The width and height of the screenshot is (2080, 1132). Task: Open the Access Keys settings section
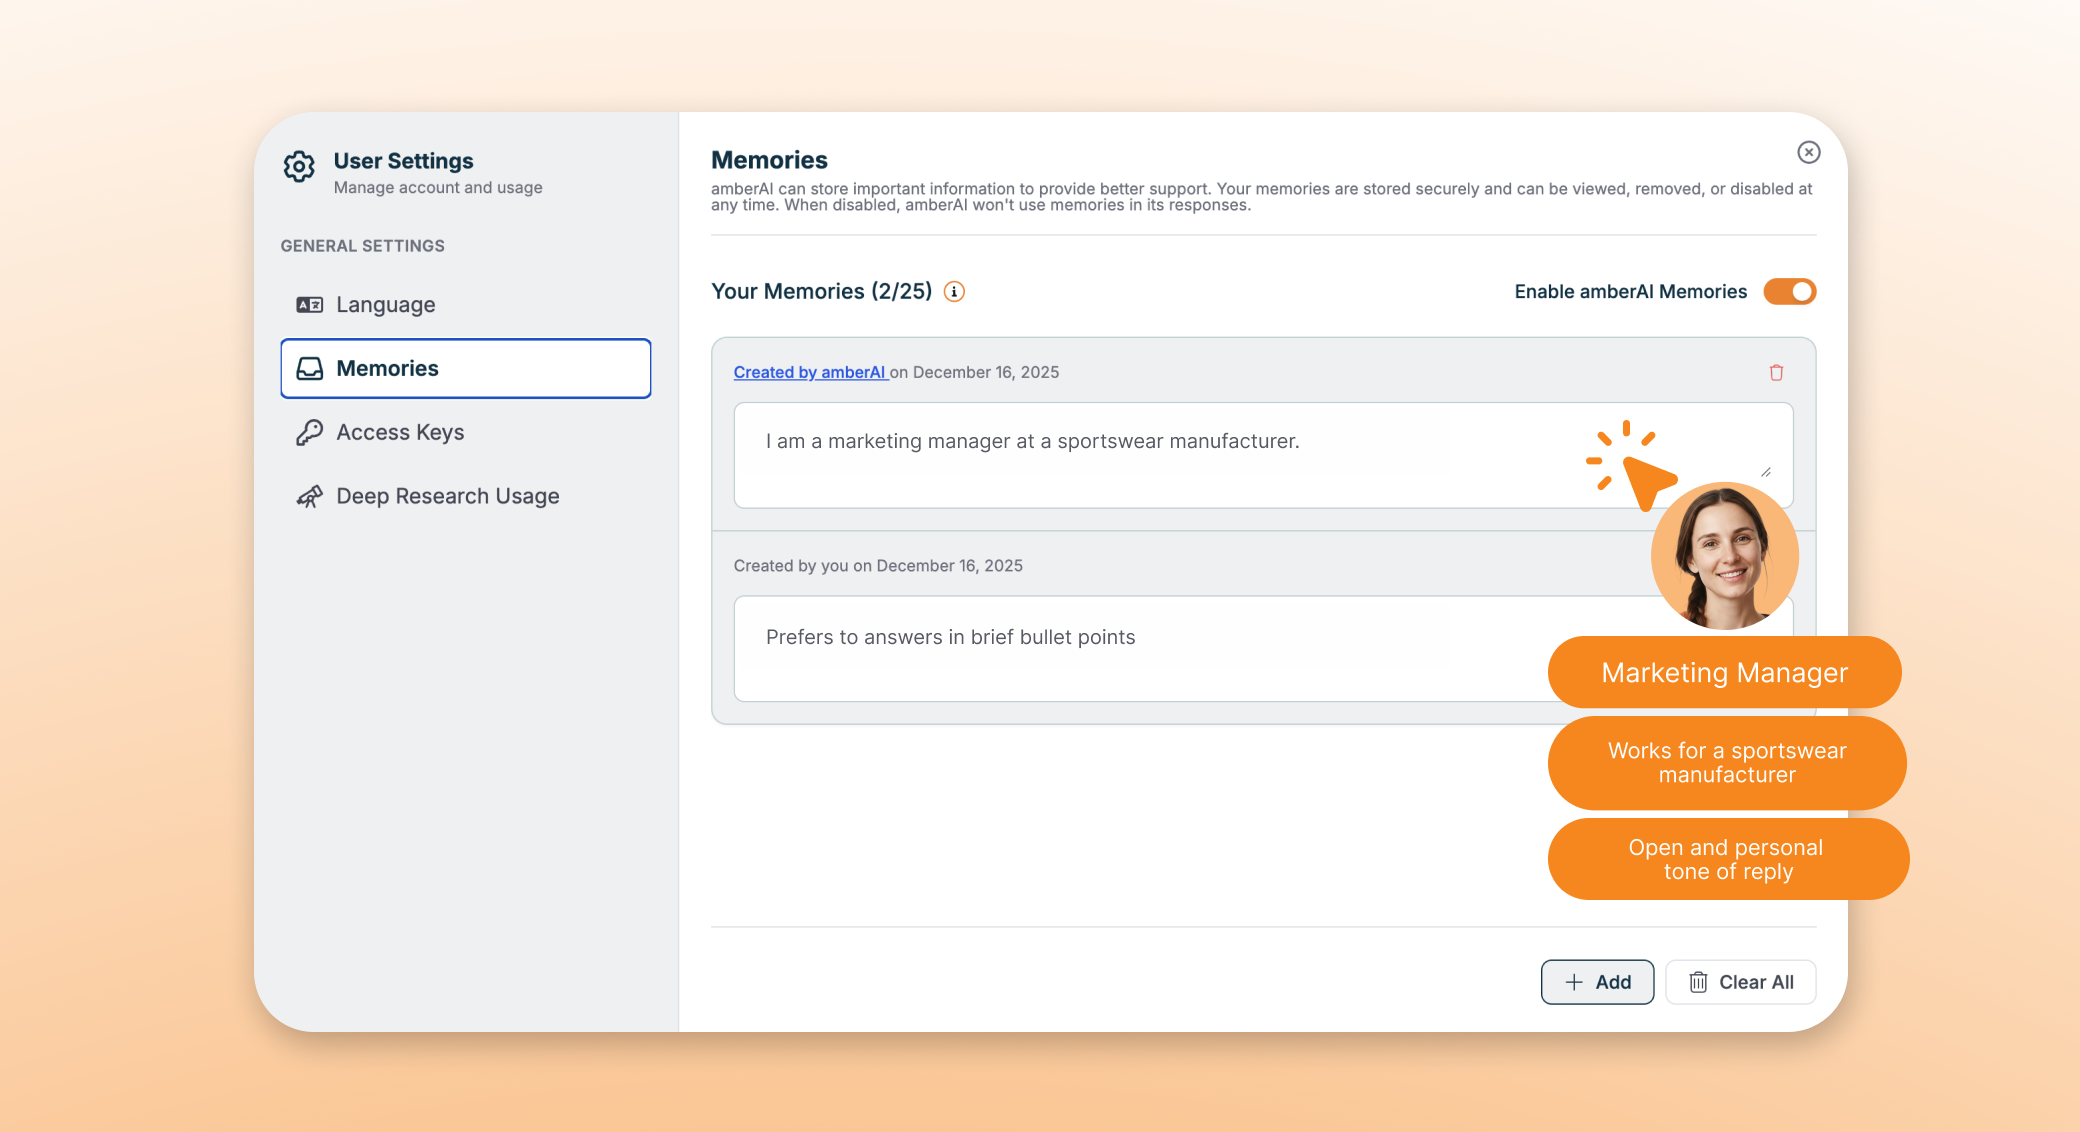(x=400, y=432)
